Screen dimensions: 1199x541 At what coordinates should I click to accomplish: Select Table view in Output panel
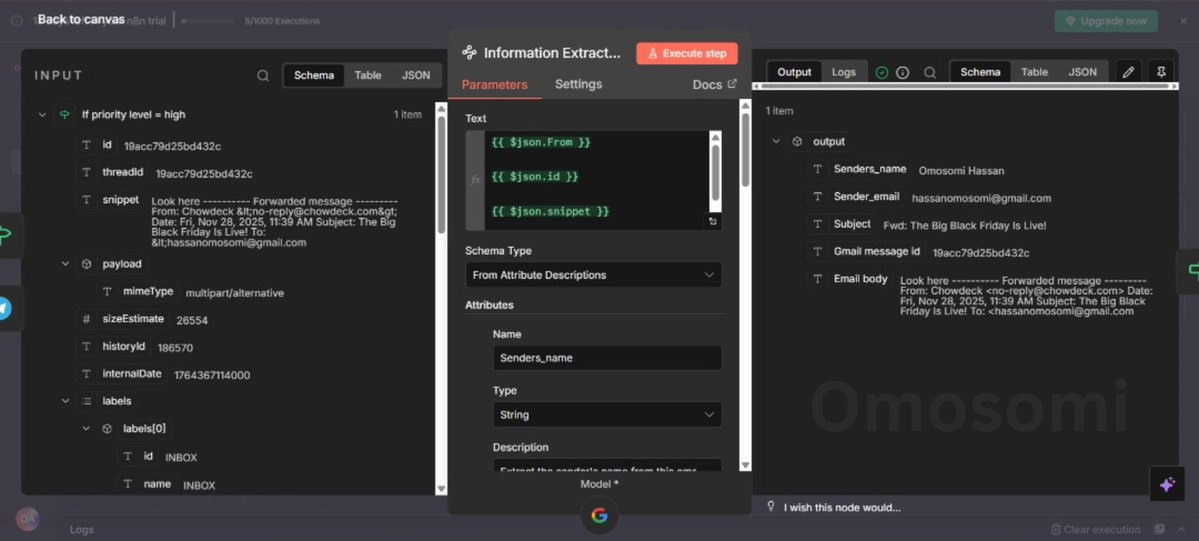(x=1035, y=72)
